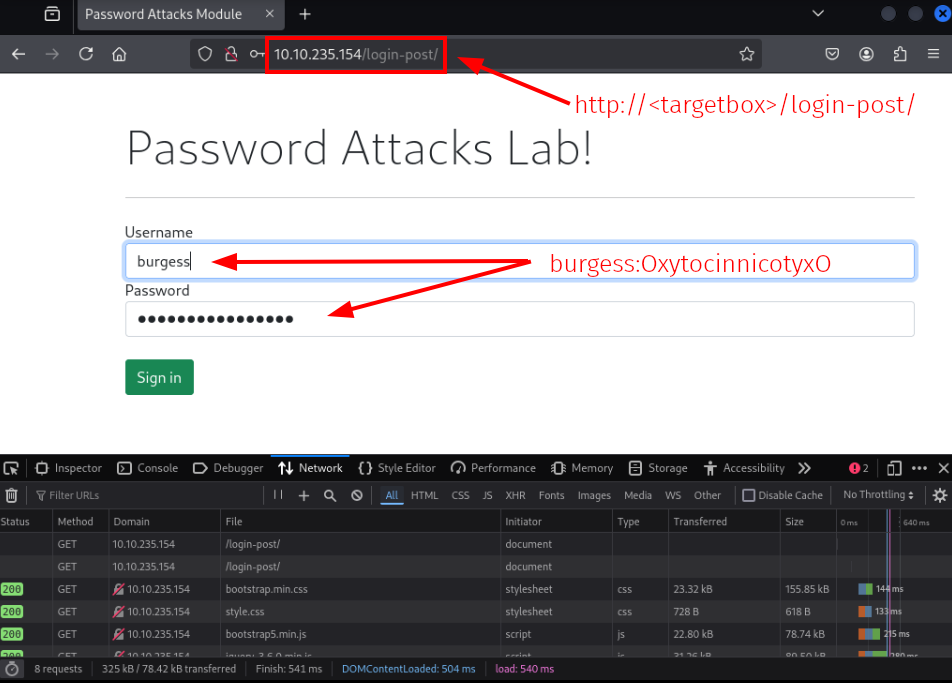This screenshot has height=683, width=952.
Task: Open the Storage tab in DevTools
Action: point(658,468)
